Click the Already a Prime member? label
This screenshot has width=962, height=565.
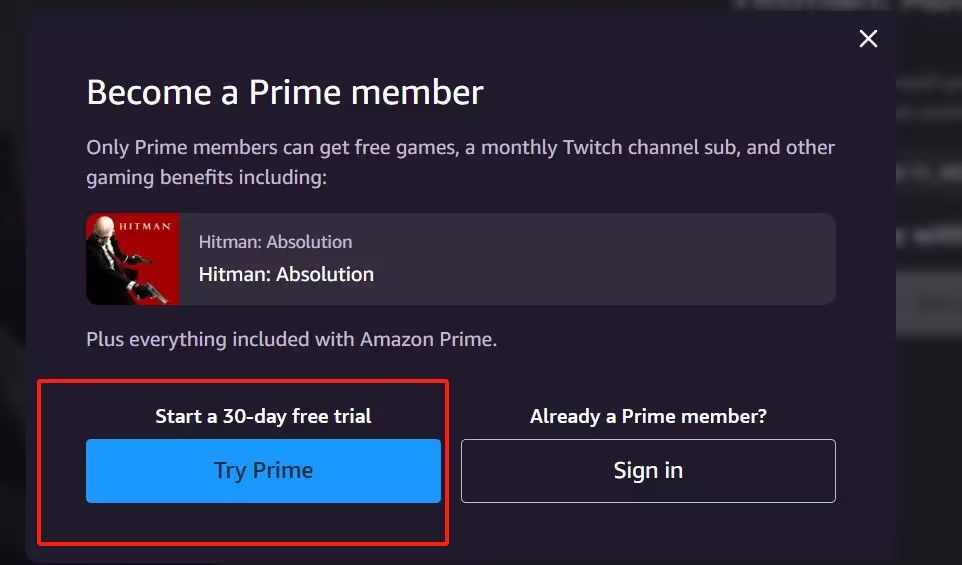click(648, 416)
